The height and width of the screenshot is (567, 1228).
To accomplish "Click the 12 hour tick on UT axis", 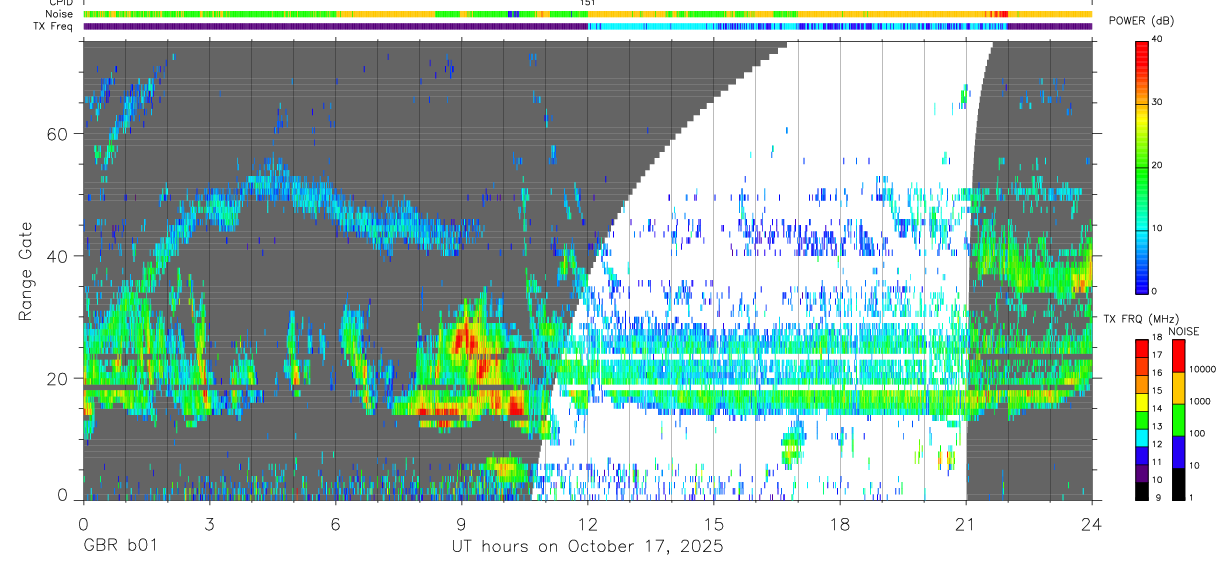I will [588, 524].
